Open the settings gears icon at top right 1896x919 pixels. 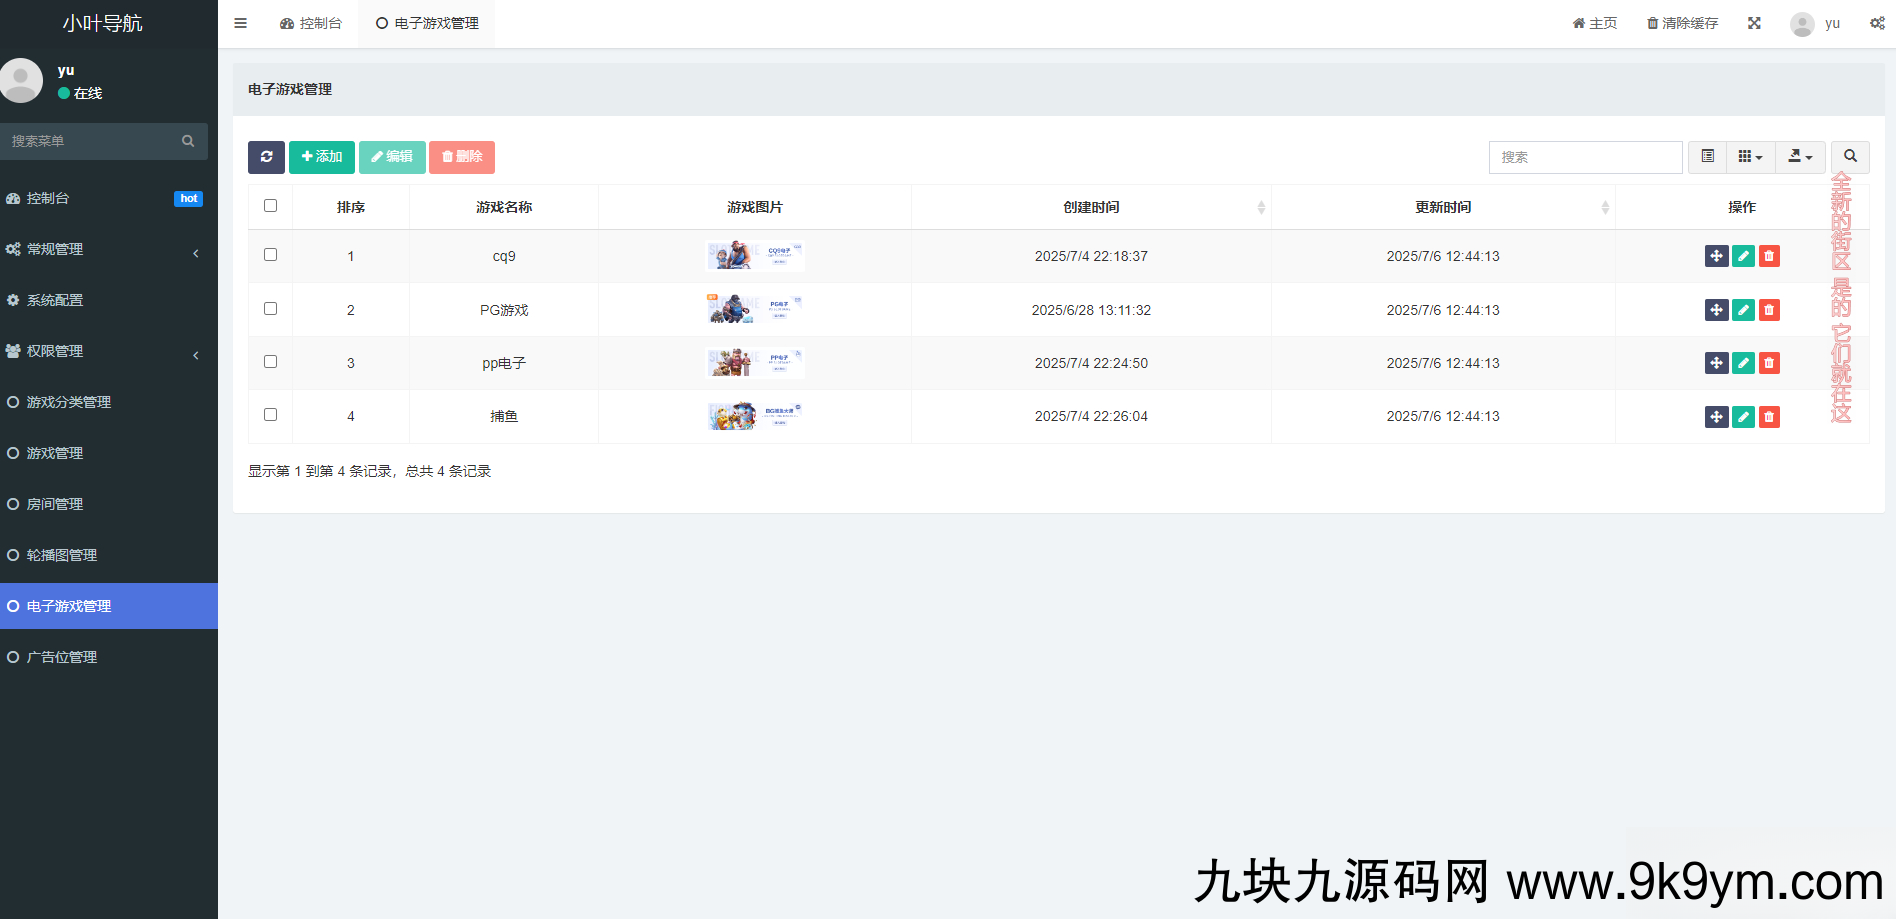click(x=1877, y=23)
